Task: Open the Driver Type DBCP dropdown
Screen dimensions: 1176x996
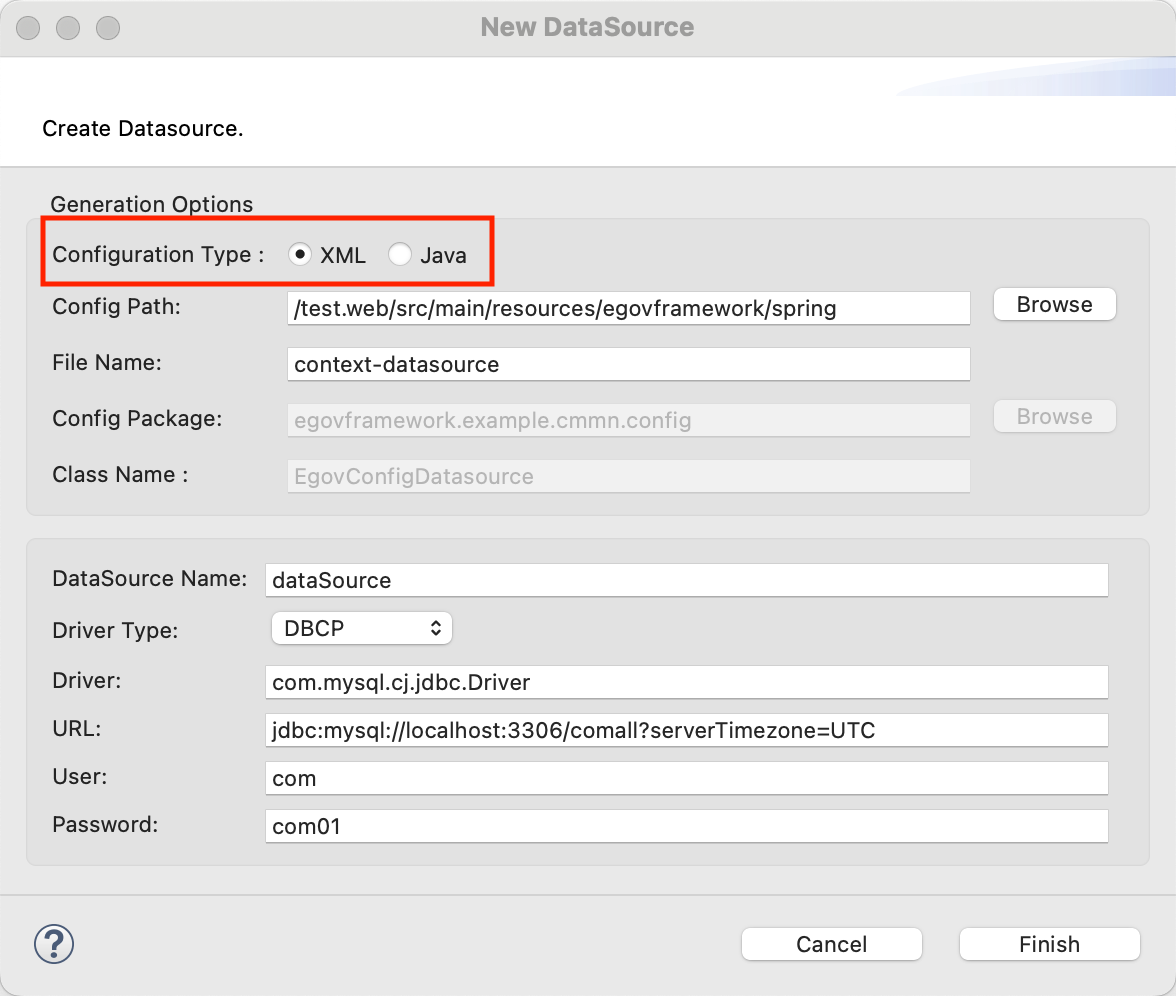Action: [x=361, y=629]
